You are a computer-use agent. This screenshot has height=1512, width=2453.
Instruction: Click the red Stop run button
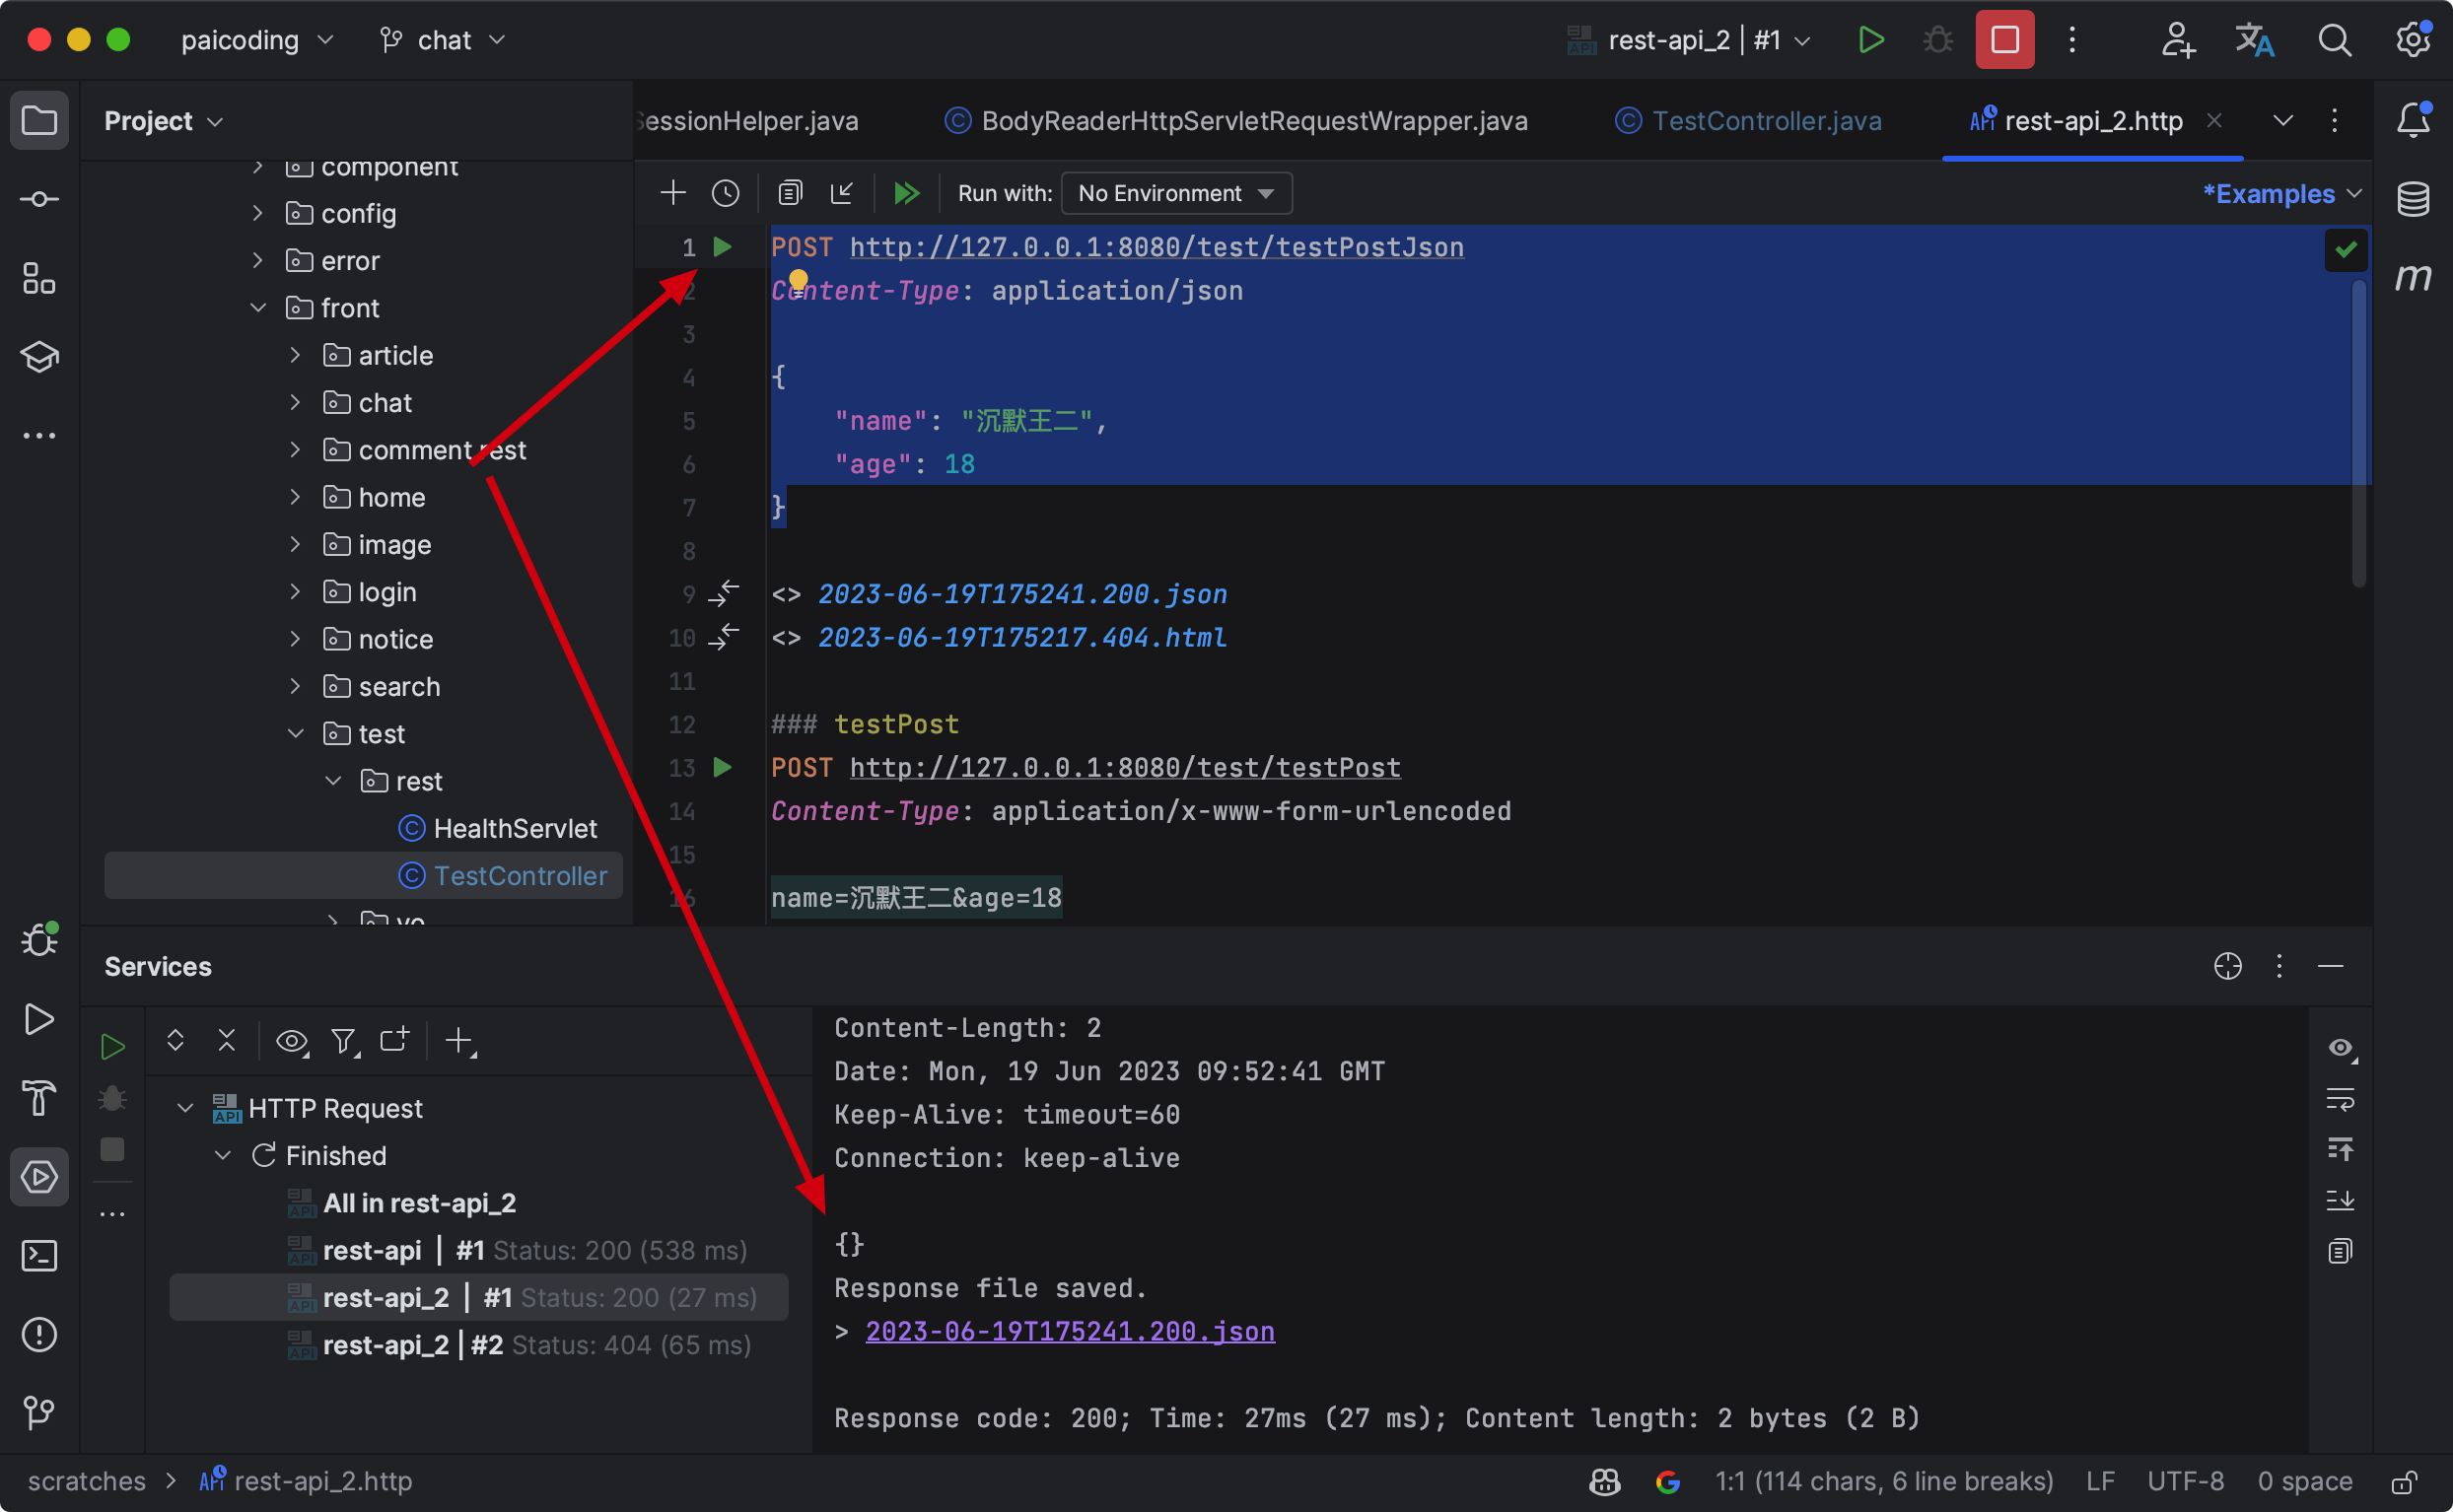2004,40
